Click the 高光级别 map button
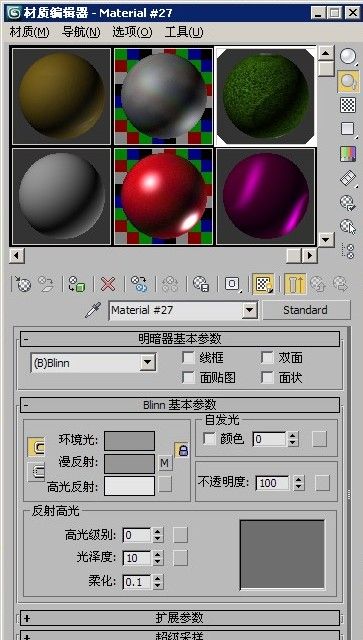Viewport: 363px width, 640px height. click(x=180, y=535)
